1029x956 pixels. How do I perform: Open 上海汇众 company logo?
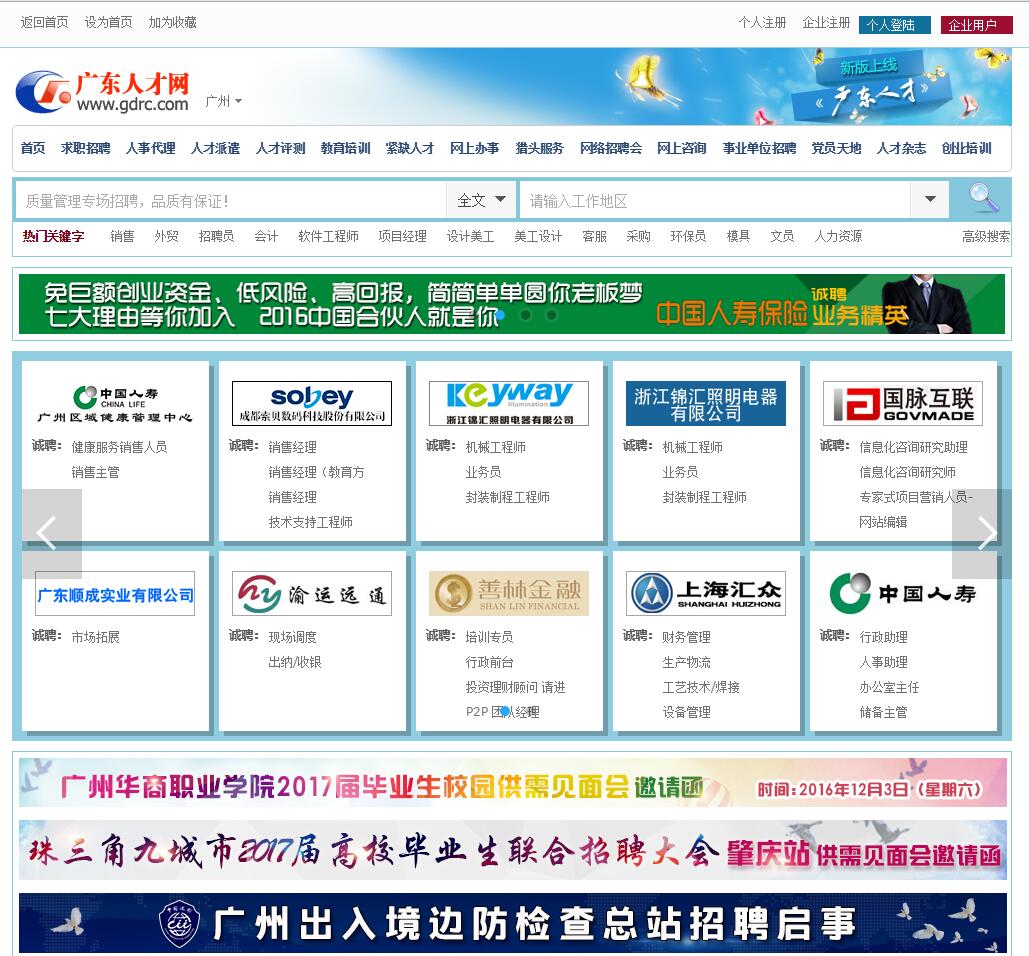705,593
